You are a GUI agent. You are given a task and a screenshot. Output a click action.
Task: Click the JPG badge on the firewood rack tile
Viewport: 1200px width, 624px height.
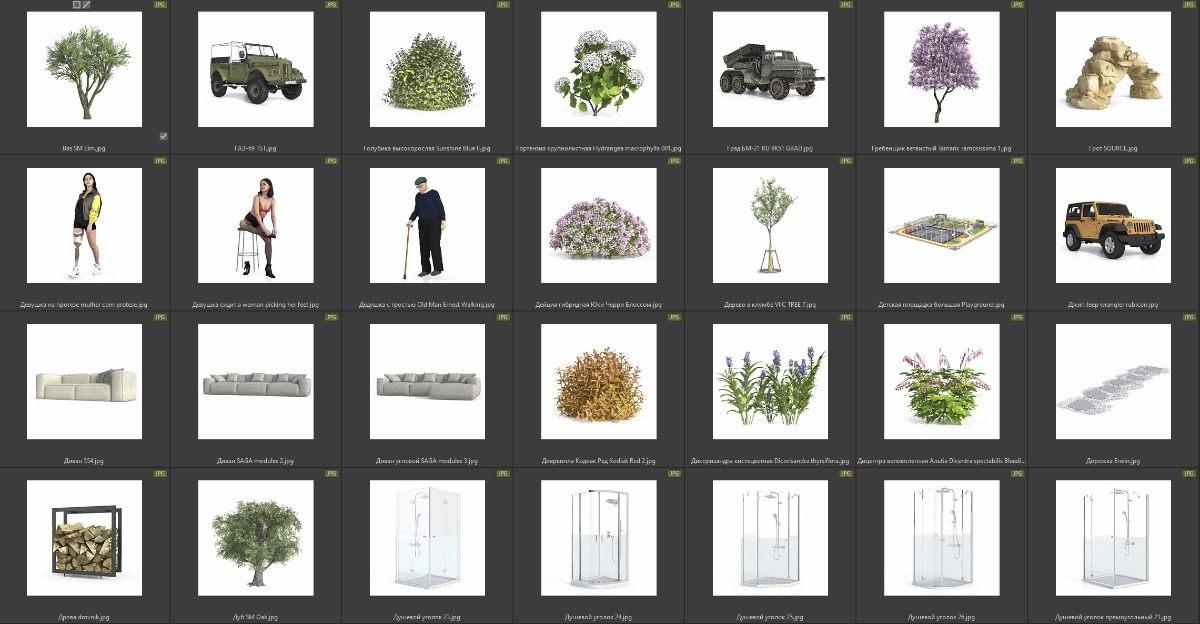pyautogui.click(x=160, y=473)
